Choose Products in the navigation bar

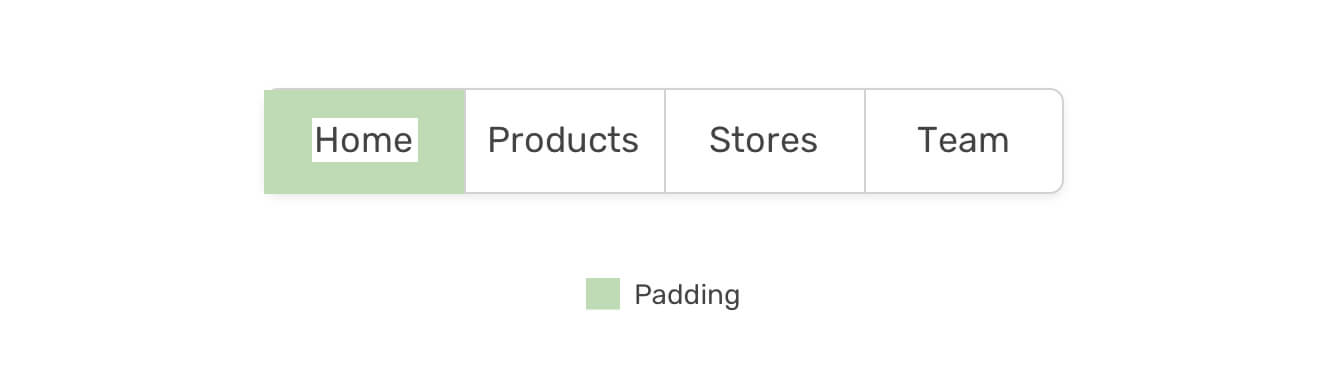point(564,141)
